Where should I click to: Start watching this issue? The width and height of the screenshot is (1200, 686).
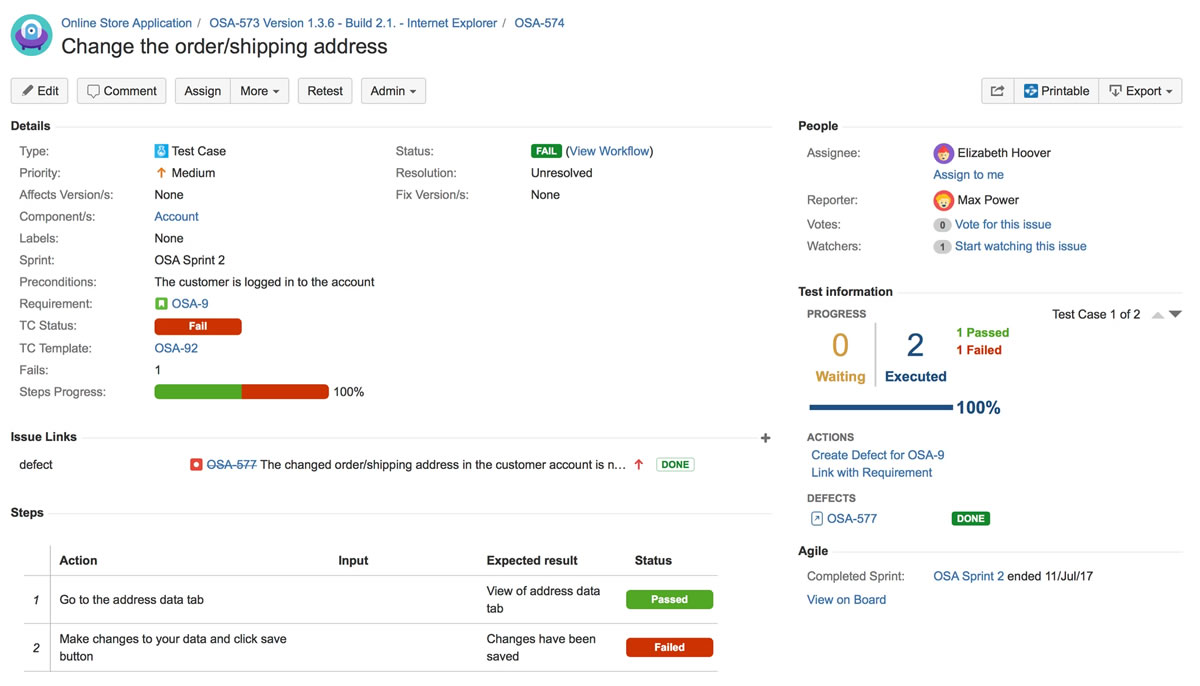pyautogui.click(x=1020, y=246)
